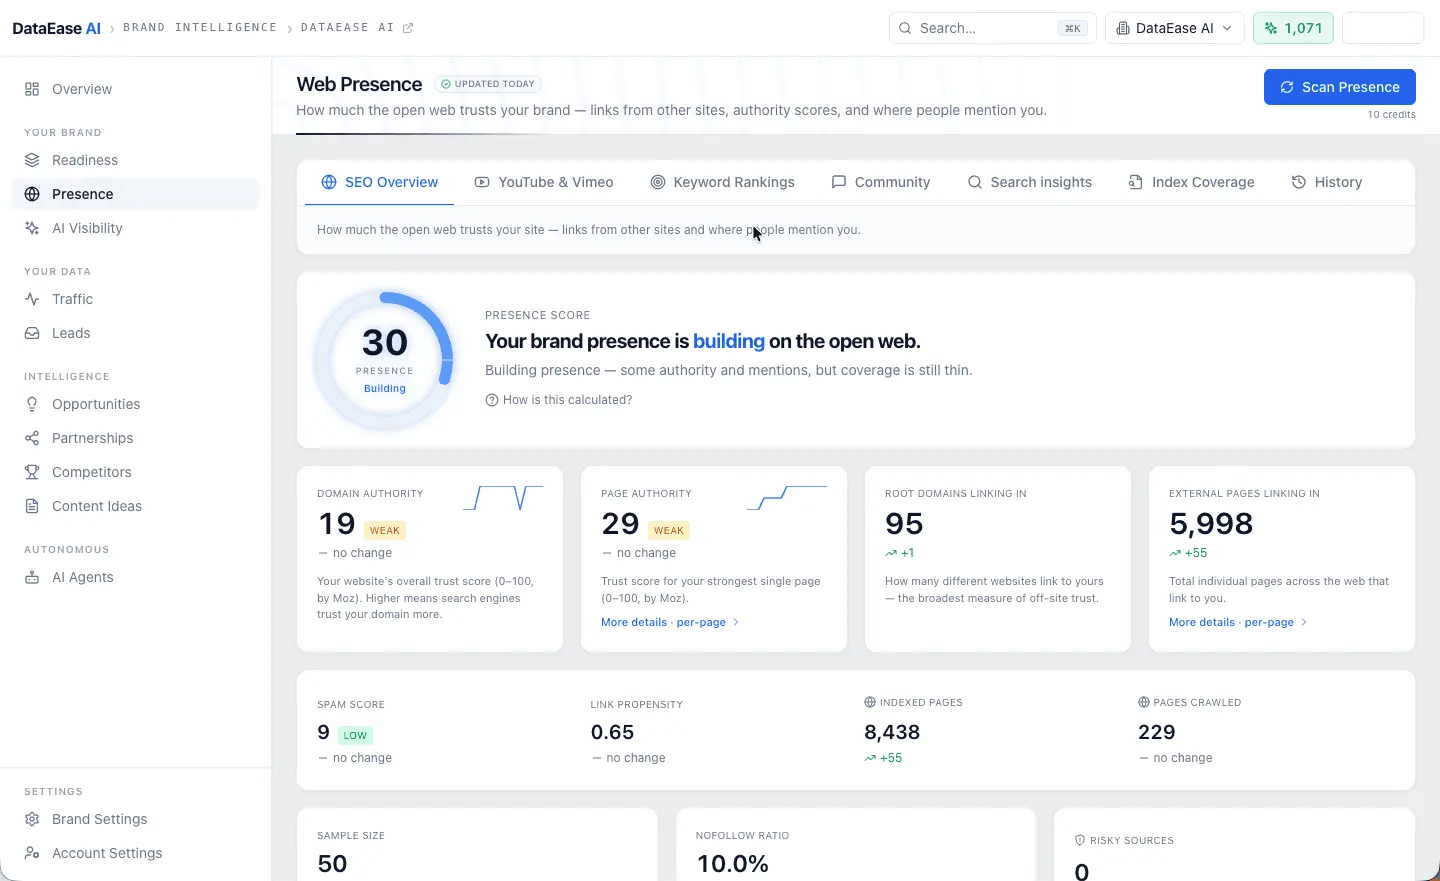
Task: Click the shield icon next to Risky Sources
Action: pyautogui.click(x=1080, y=840)
